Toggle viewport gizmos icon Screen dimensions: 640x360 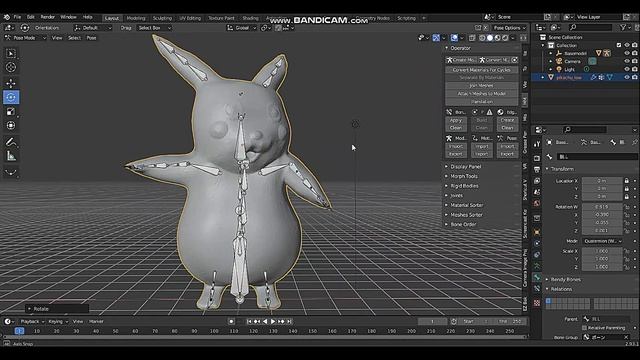tap(436, 38)
